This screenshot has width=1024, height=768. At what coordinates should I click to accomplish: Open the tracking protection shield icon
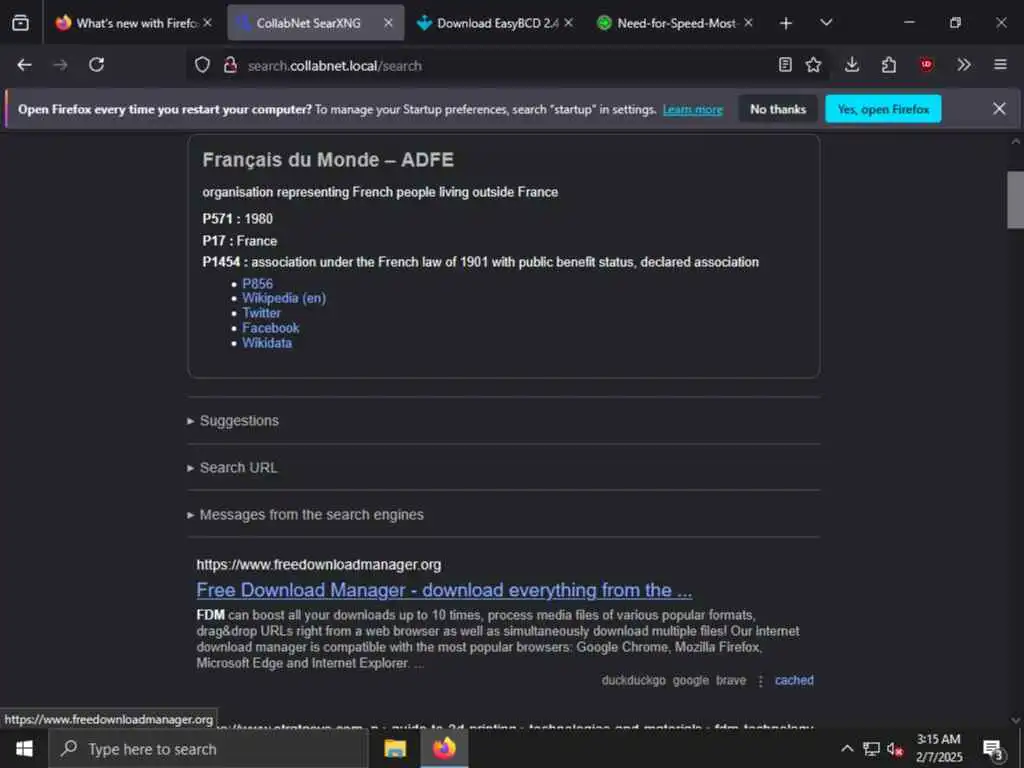(202, 65)
